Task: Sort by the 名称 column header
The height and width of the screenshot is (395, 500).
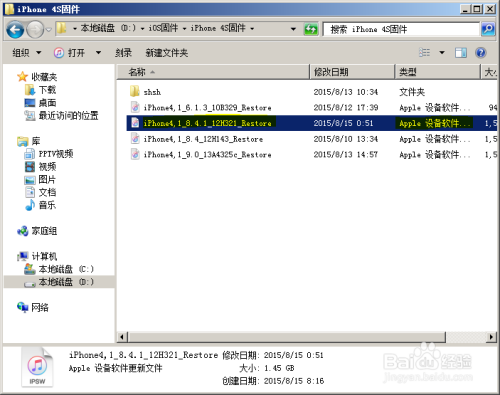Action: point(213,72)
